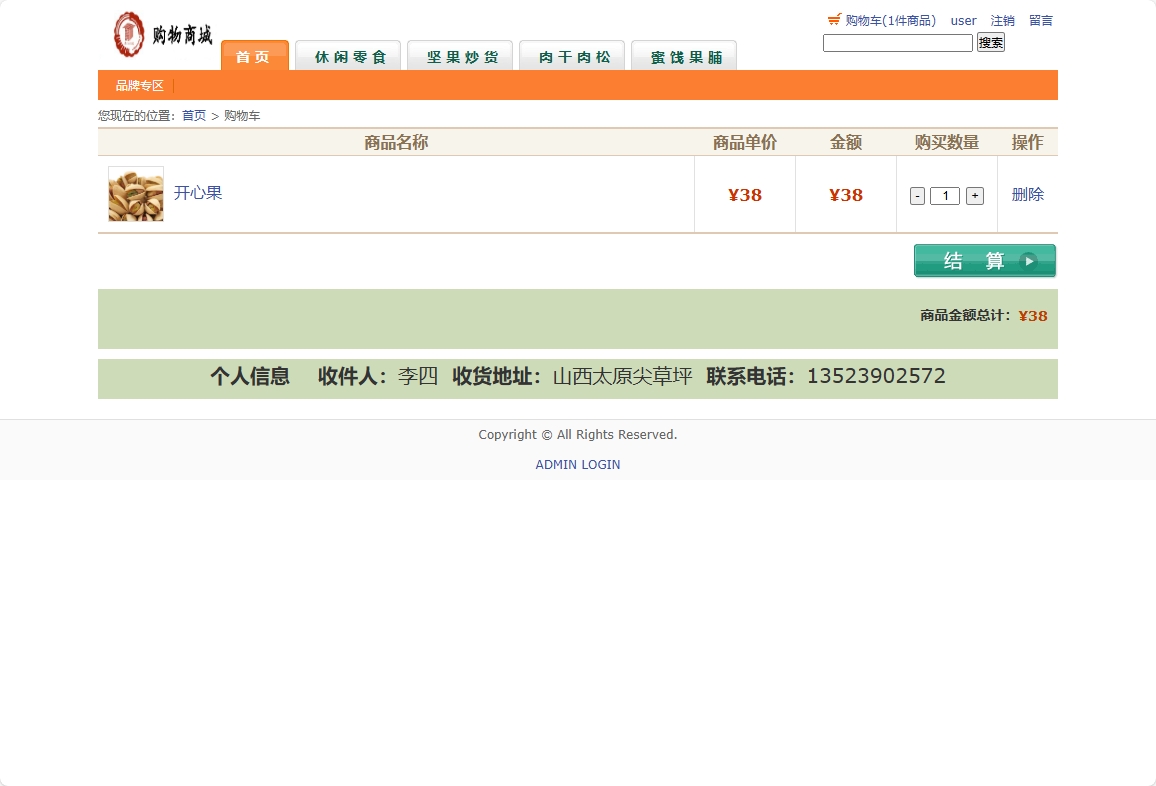Image resolution: width=1156 pixels, height=786 pixels.
Task: Click ADMIN LOGIN at the page bottom
Action: [578, 464]
